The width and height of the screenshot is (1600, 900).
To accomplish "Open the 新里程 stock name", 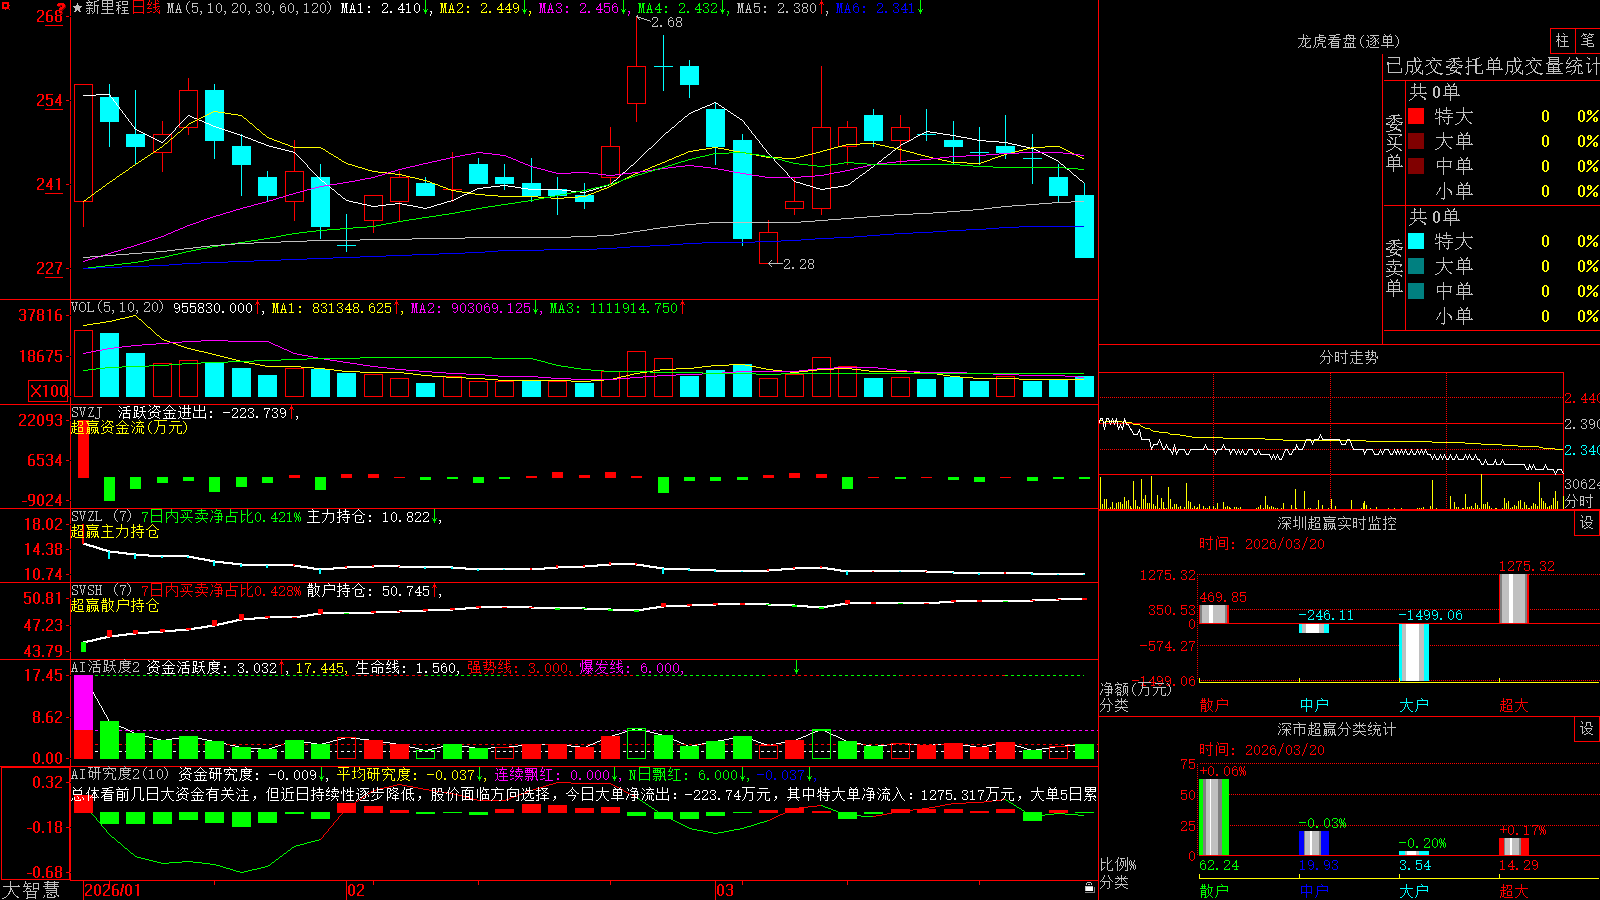I will click(107, 8).
